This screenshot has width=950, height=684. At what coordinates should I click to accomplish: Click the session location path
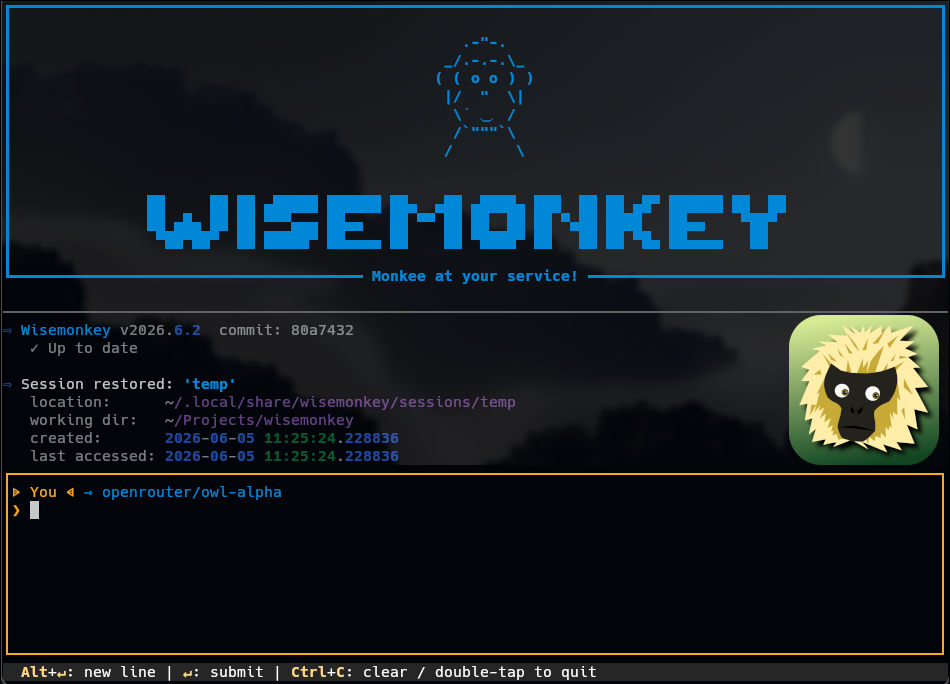pos(340,402)
